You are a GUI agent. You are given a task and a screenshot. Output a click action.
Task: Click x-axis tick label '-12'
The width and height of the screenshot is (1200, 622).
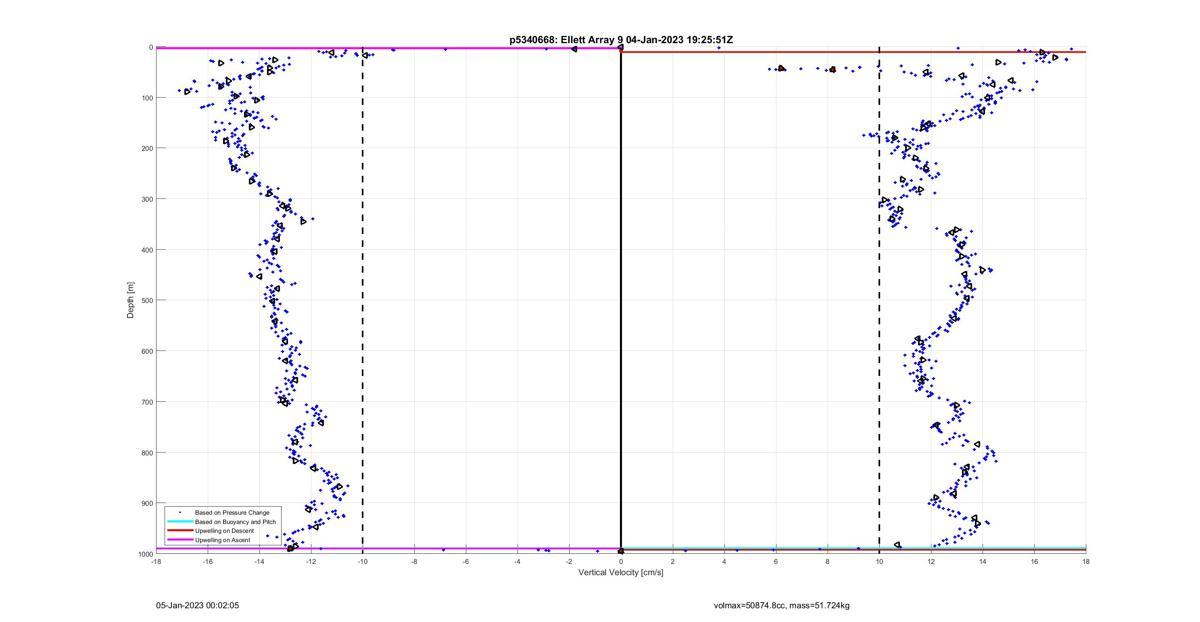tap(311, 561)
